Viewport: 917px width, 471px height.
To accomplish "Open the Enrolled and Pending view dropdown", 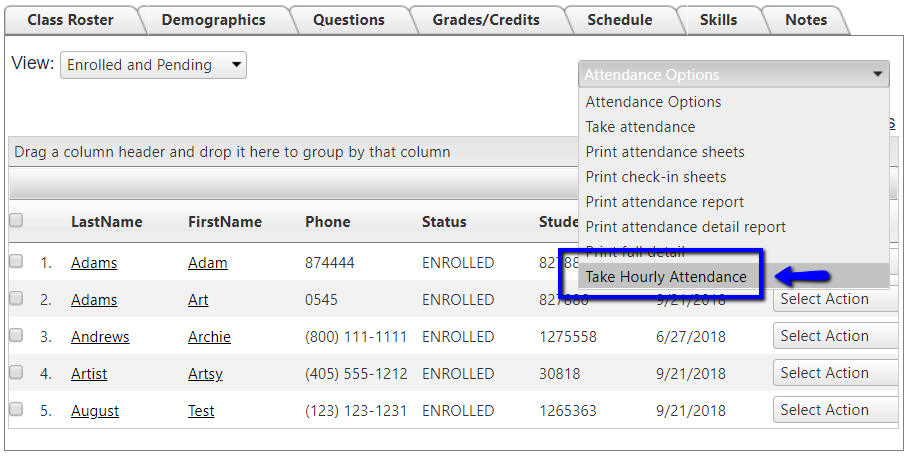I will pos(153,65).
